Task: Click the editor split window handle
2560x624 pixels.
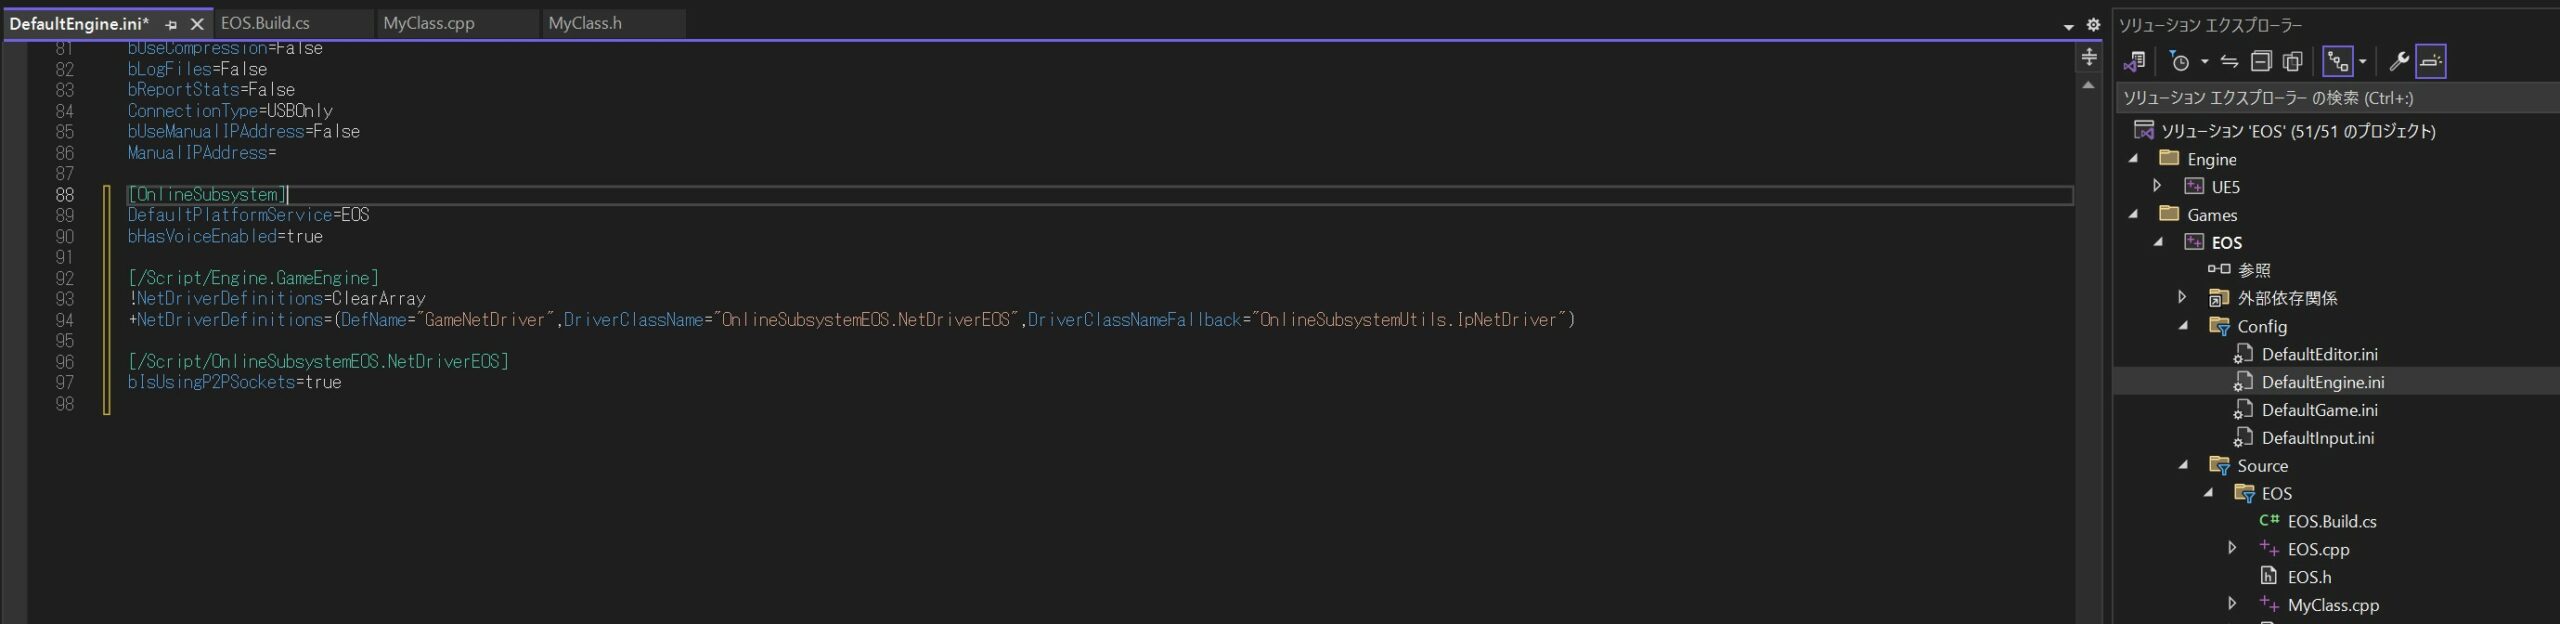Action: 2089,57
